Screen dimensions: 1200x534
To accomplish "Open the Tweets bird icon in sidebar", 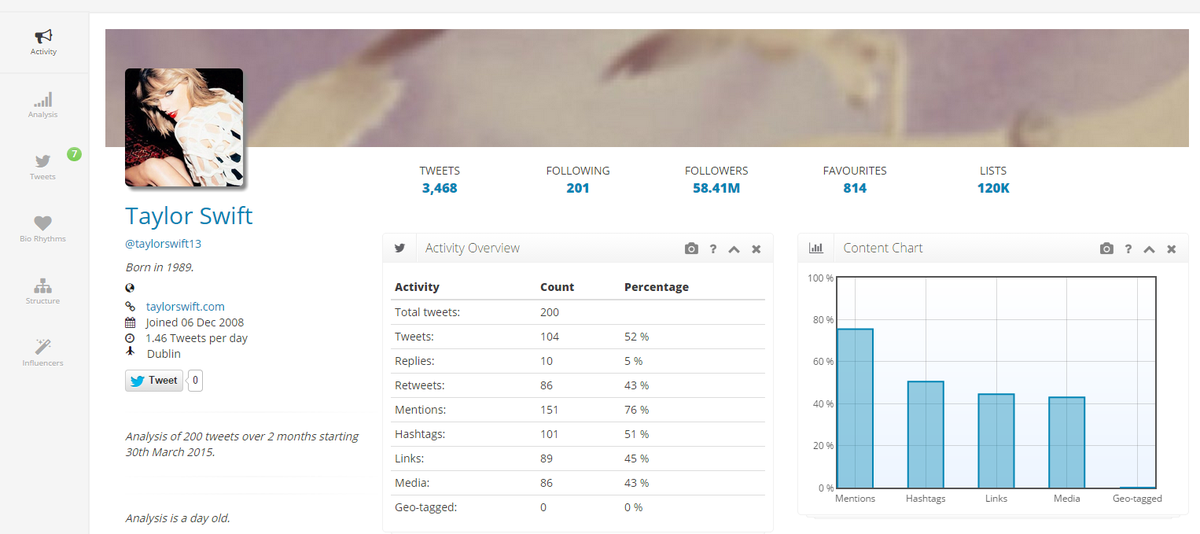I will click(43, 161).
